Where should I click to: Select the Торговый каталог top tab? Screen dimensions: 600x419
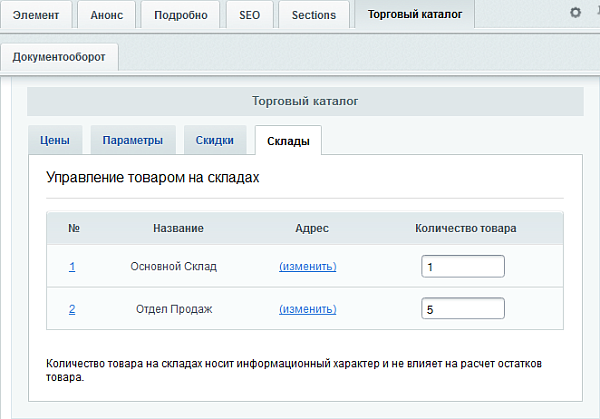pyautogui.click(x=415, y=15)
